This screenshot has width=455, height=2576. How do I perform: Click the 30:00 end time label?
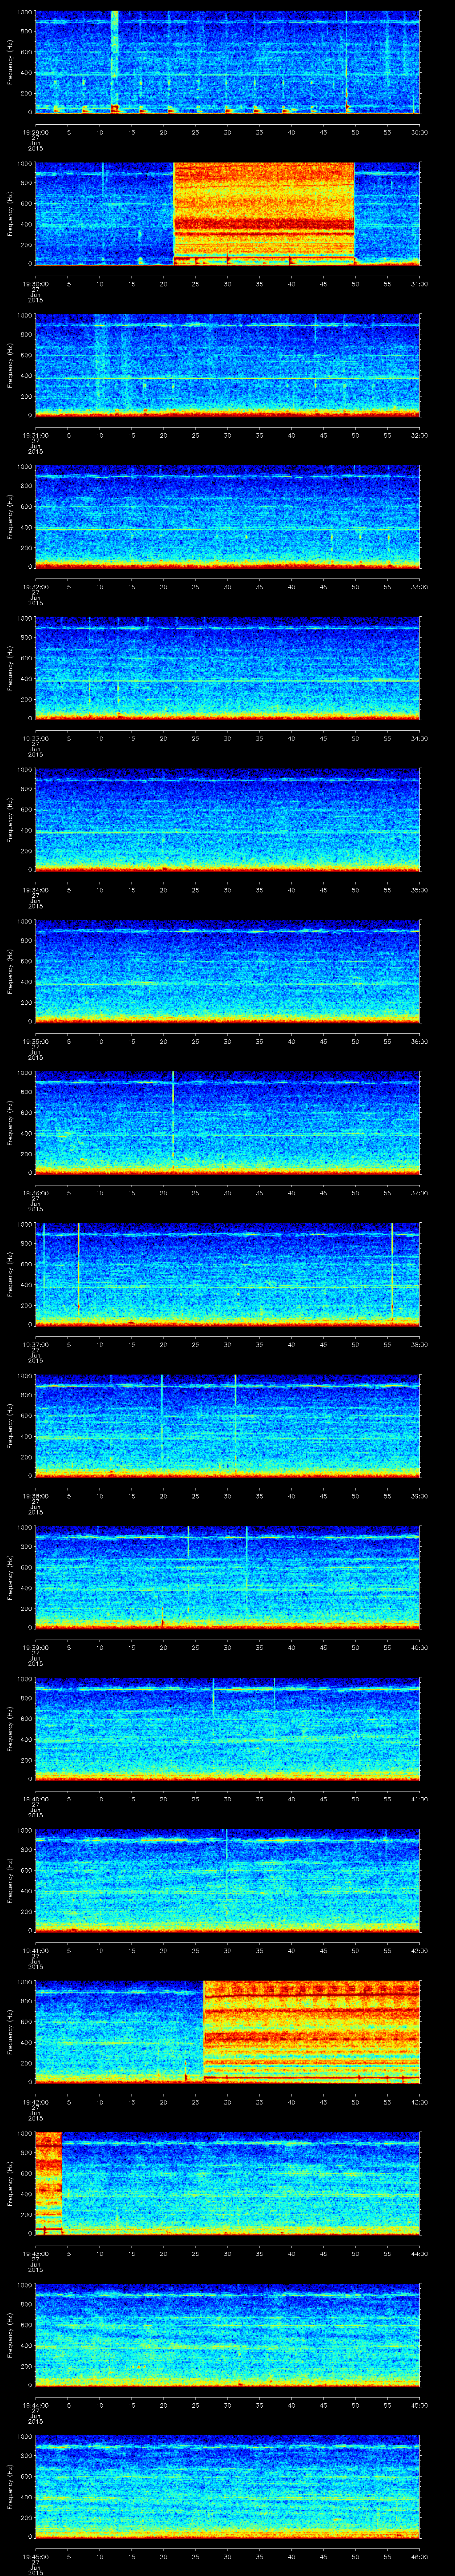point(419,132)
